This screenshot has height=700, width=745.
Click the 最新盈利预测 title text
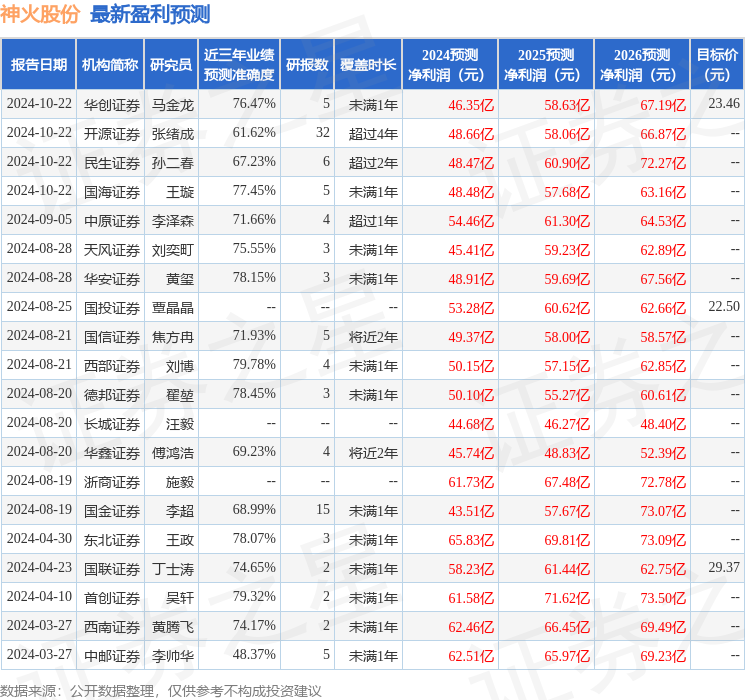coord(150,14)
